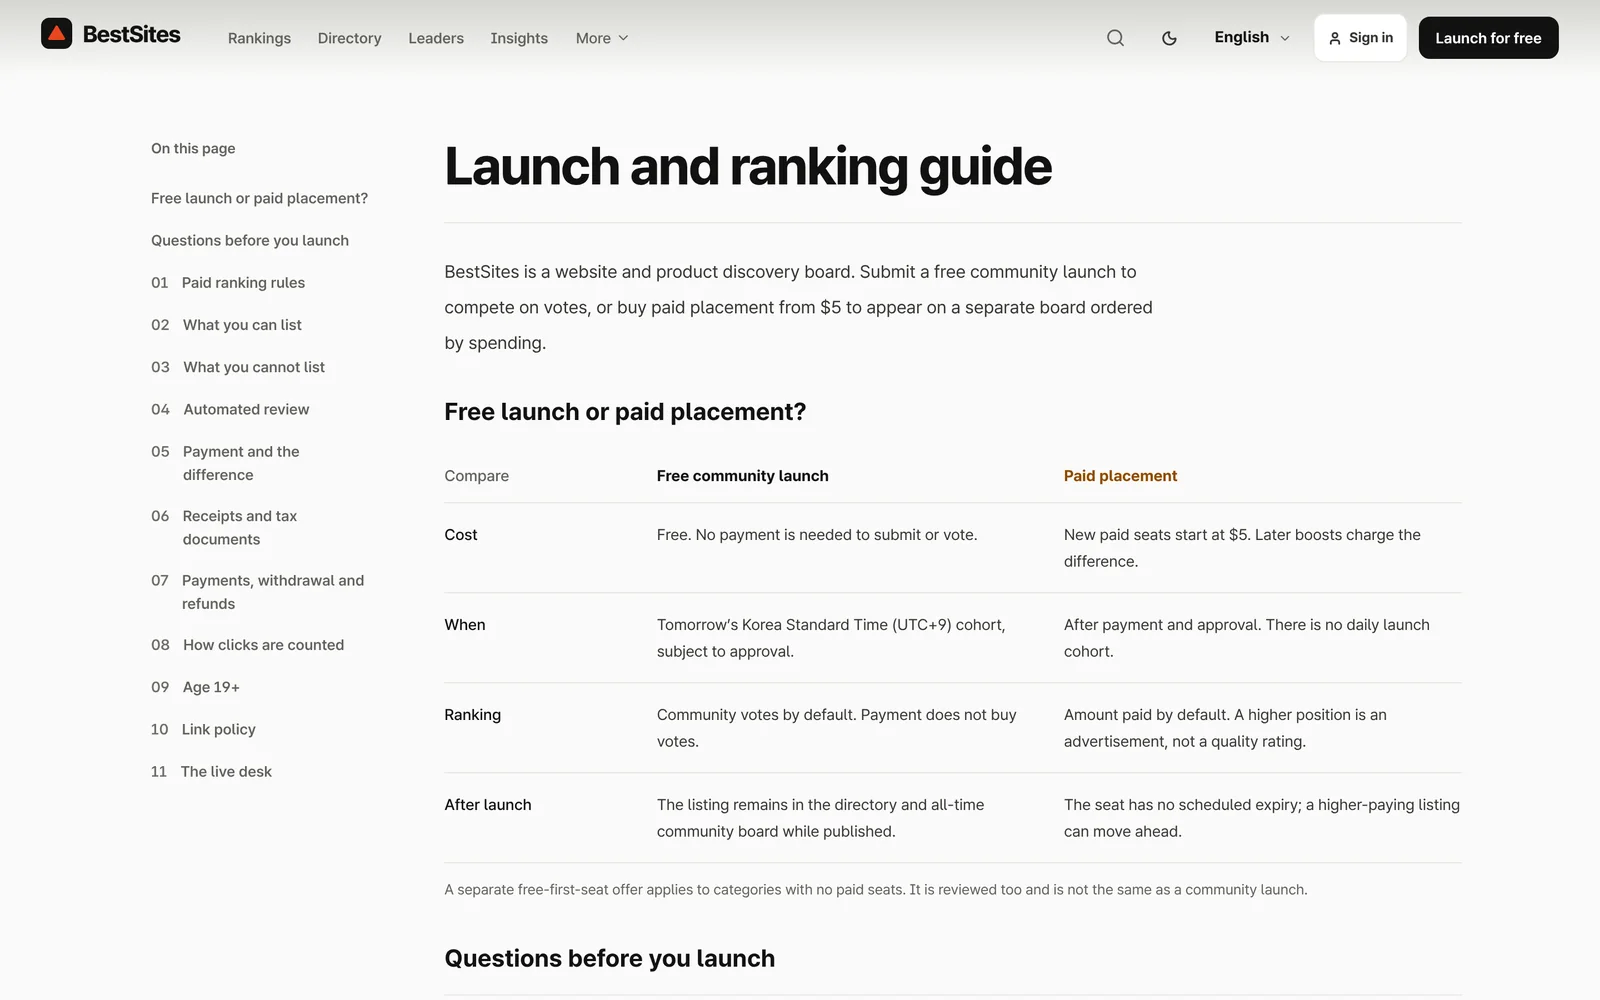
Task: Click the 'Amount paid by default' cell
Action: pos(1225,728)
